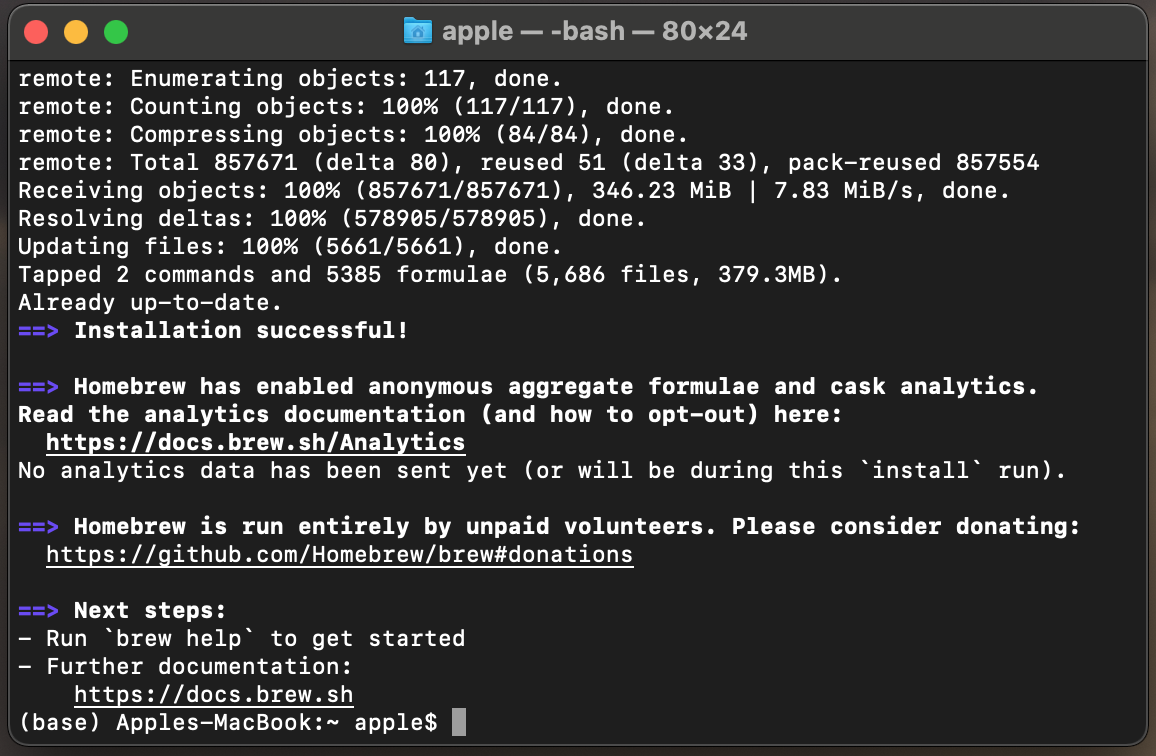Open the final https://docs.brew.sh documentation link
The height and width of the screenshot is (756, 1156).
pyautogui.click(x=213, y=695)
